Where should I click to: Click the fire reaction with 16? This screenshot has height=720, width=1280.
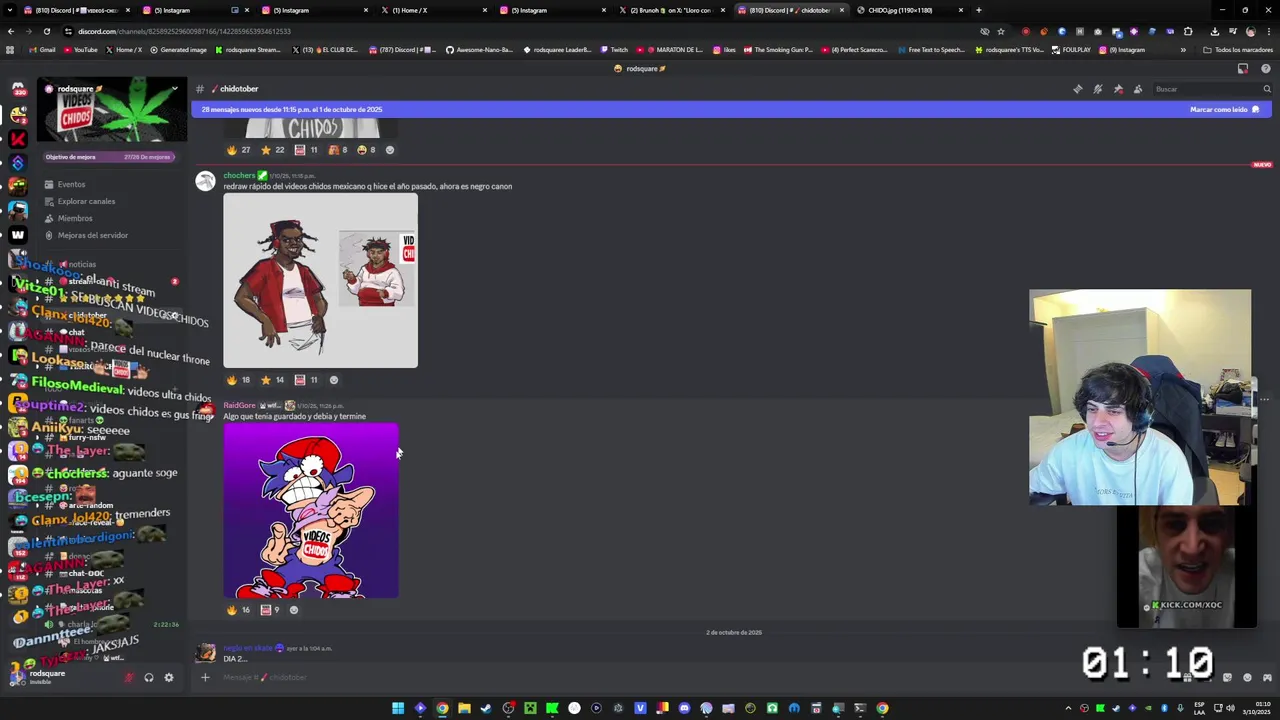(239, 610)
